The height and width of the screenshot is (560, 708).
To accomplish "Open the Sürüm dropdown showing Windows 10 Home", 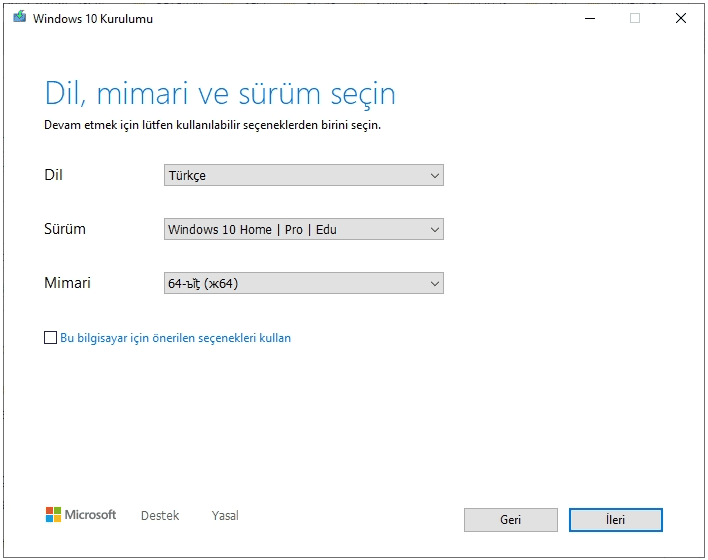I will point(303,229).
